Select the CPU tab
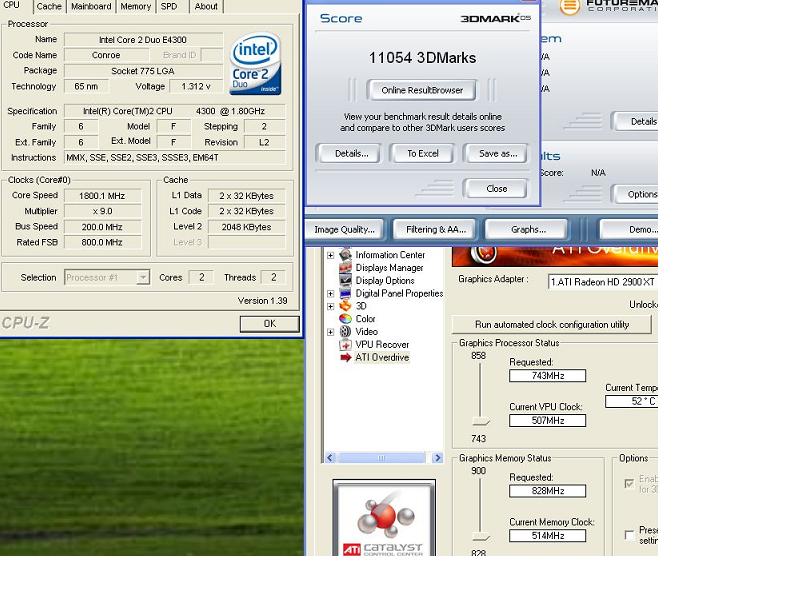 click(x=12, y=6)
